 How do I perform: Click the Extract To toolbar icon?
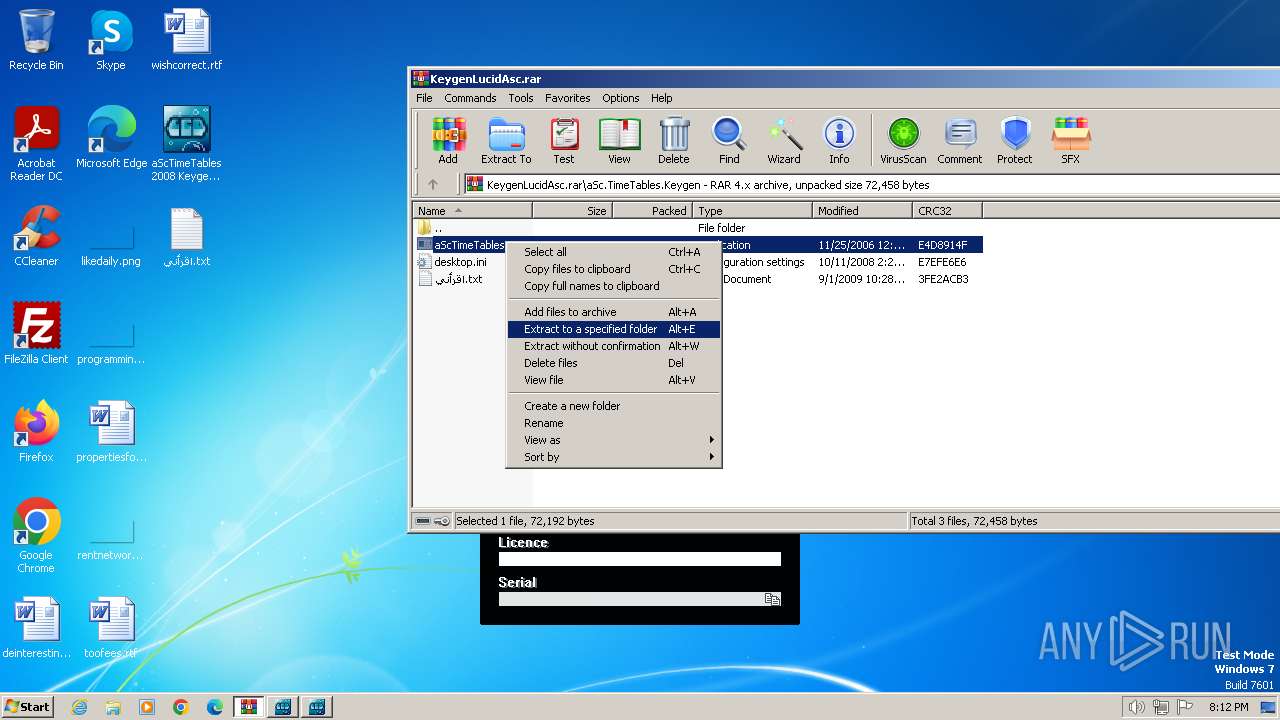(x=506, y=140)
